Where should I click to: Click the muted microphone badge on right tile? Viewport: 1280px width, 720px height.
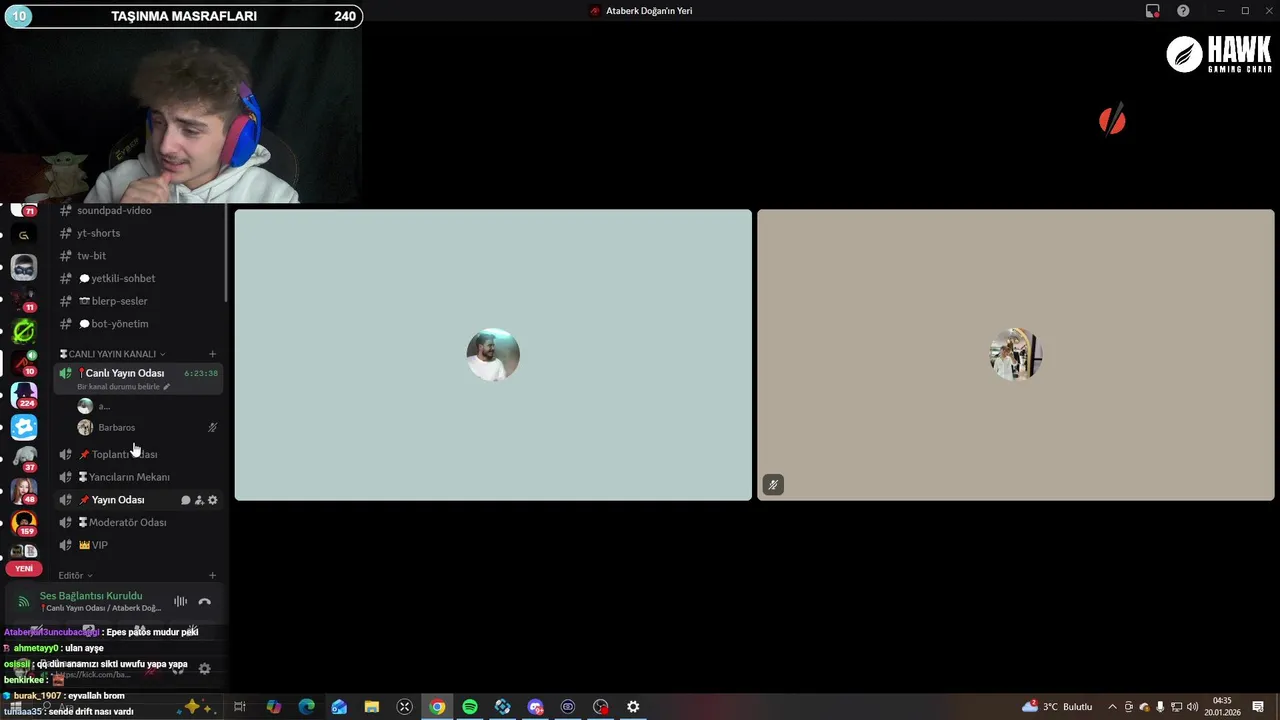(773, 485)
